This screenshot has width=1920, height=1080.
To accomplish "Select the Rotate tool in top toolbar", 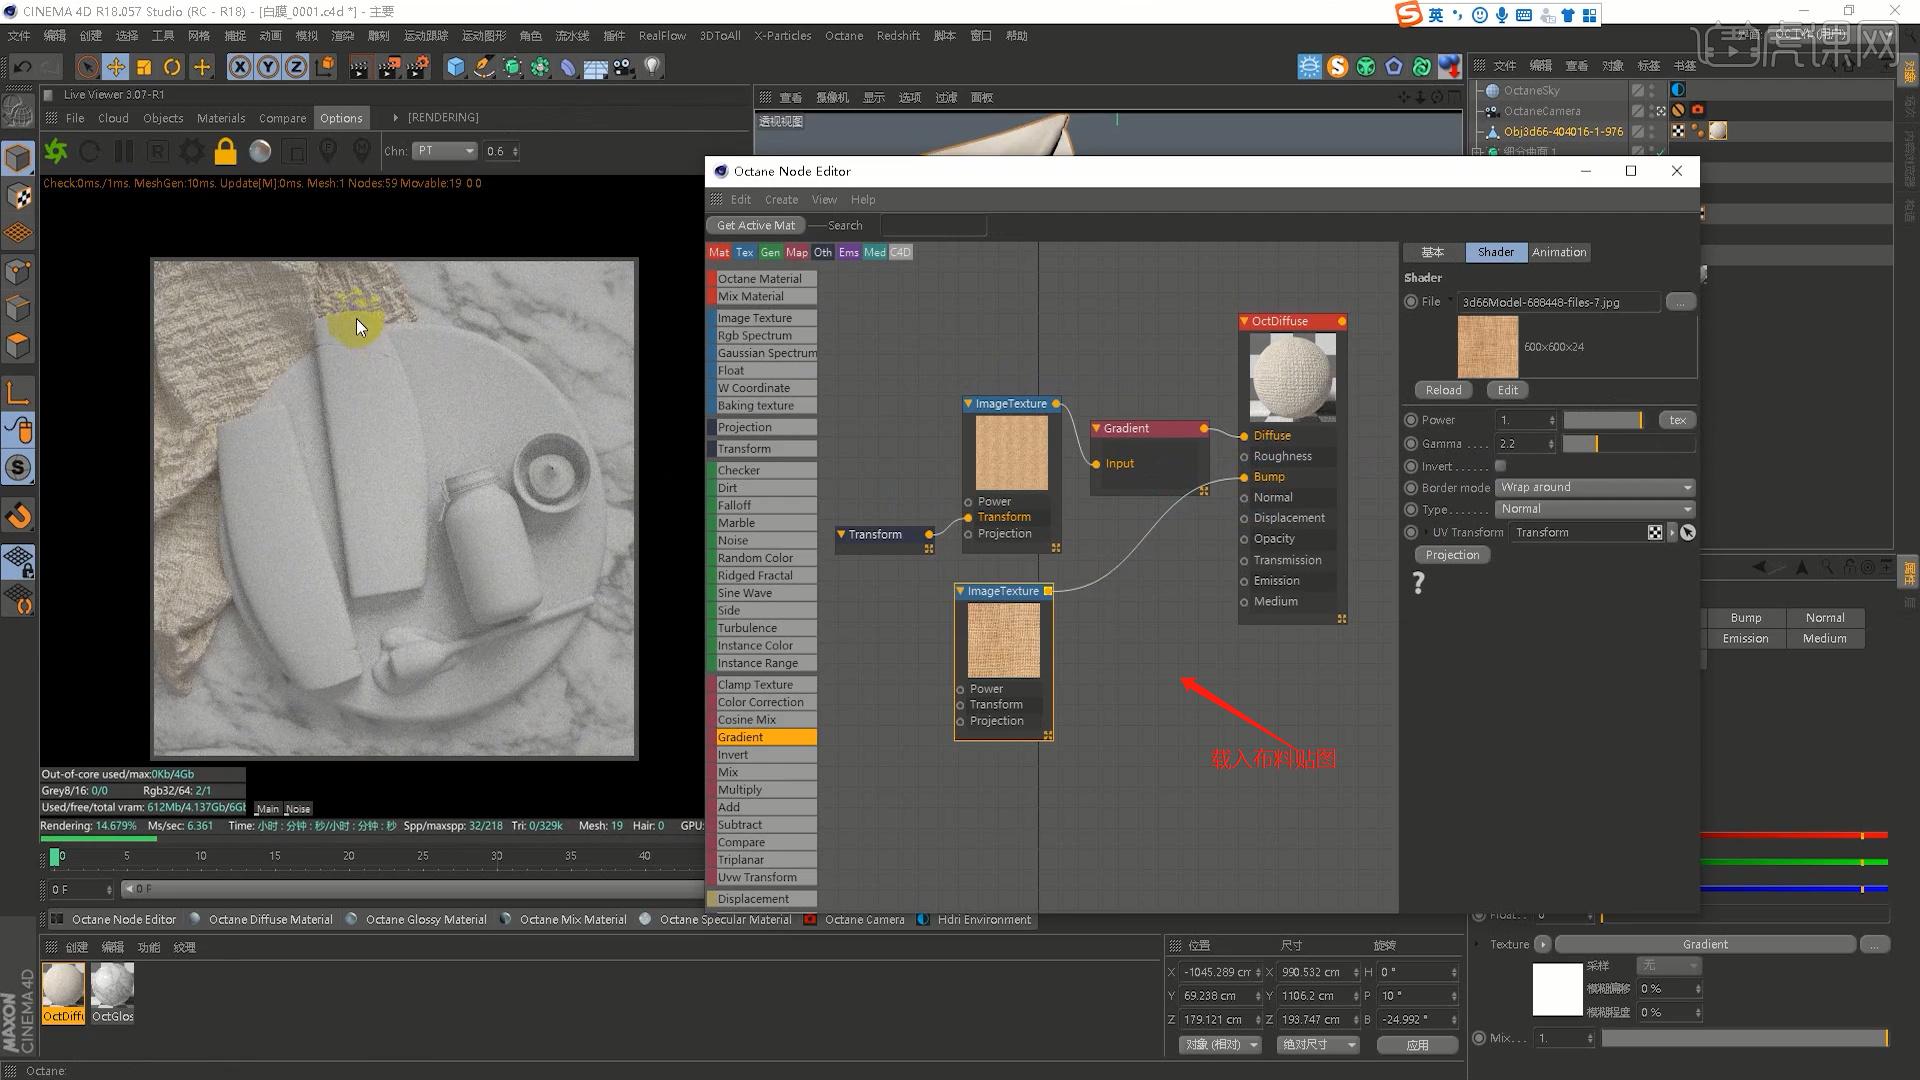I will point(172,67).
